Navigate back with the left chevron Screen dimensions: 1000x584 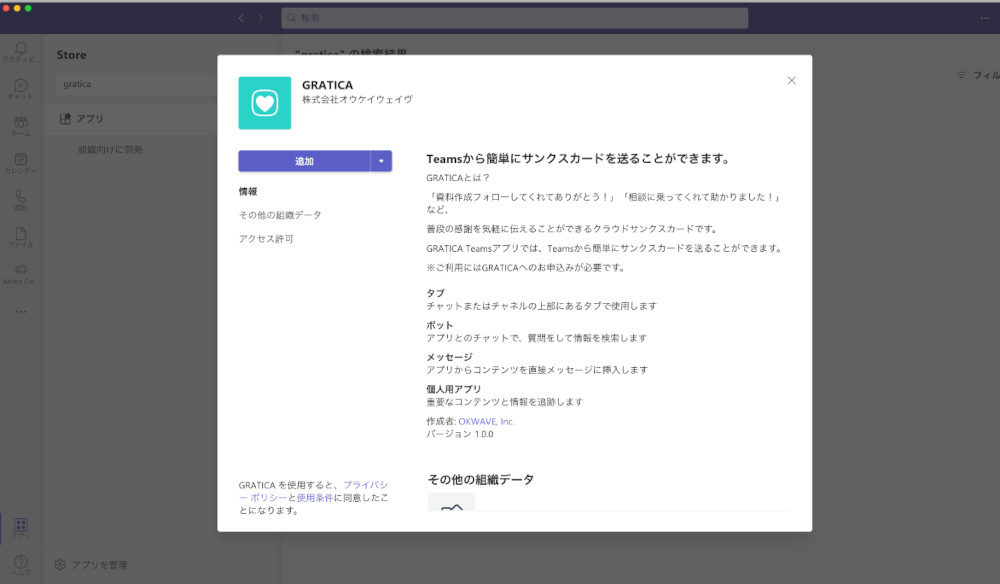240,17
